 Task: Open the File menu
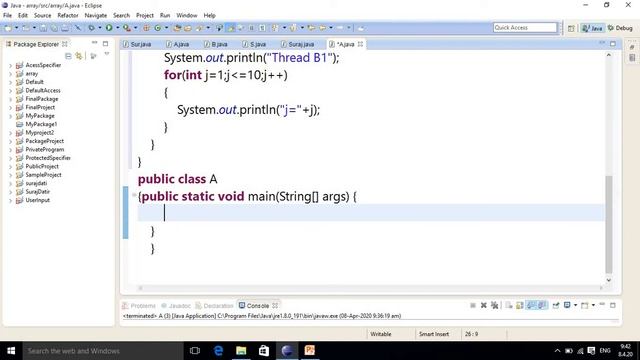coord(7,16)
